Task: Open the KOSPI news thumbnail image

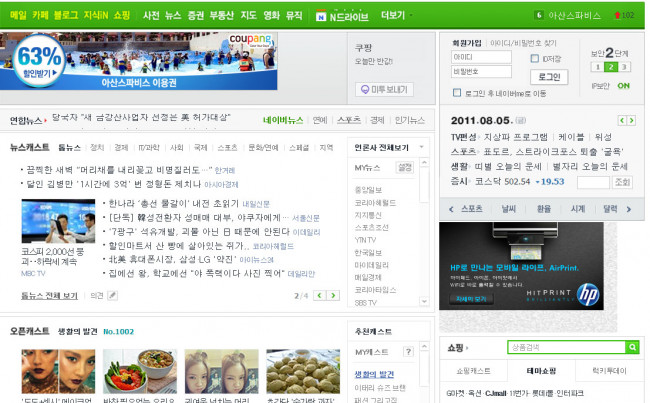Action: click(x=58, y=221)
